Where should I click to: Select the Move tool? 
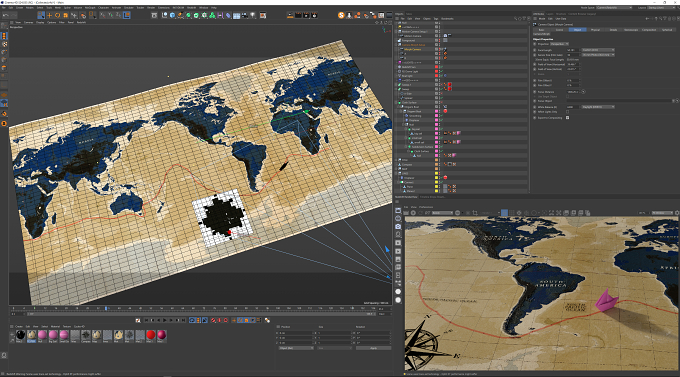(x=49, y=15)
